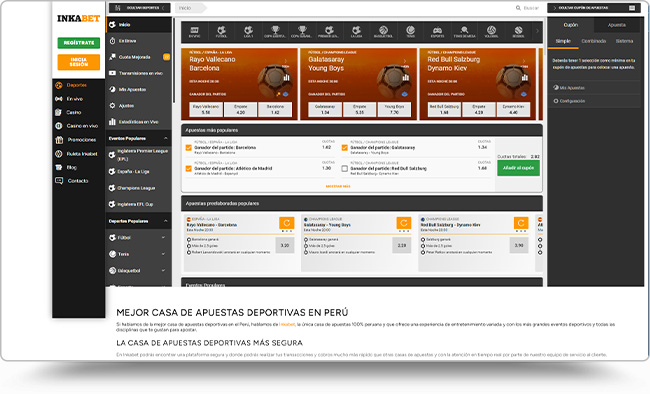Expand the Fútbol sport submenu
Screen dimensions: 650x394
tap(163, 238)
